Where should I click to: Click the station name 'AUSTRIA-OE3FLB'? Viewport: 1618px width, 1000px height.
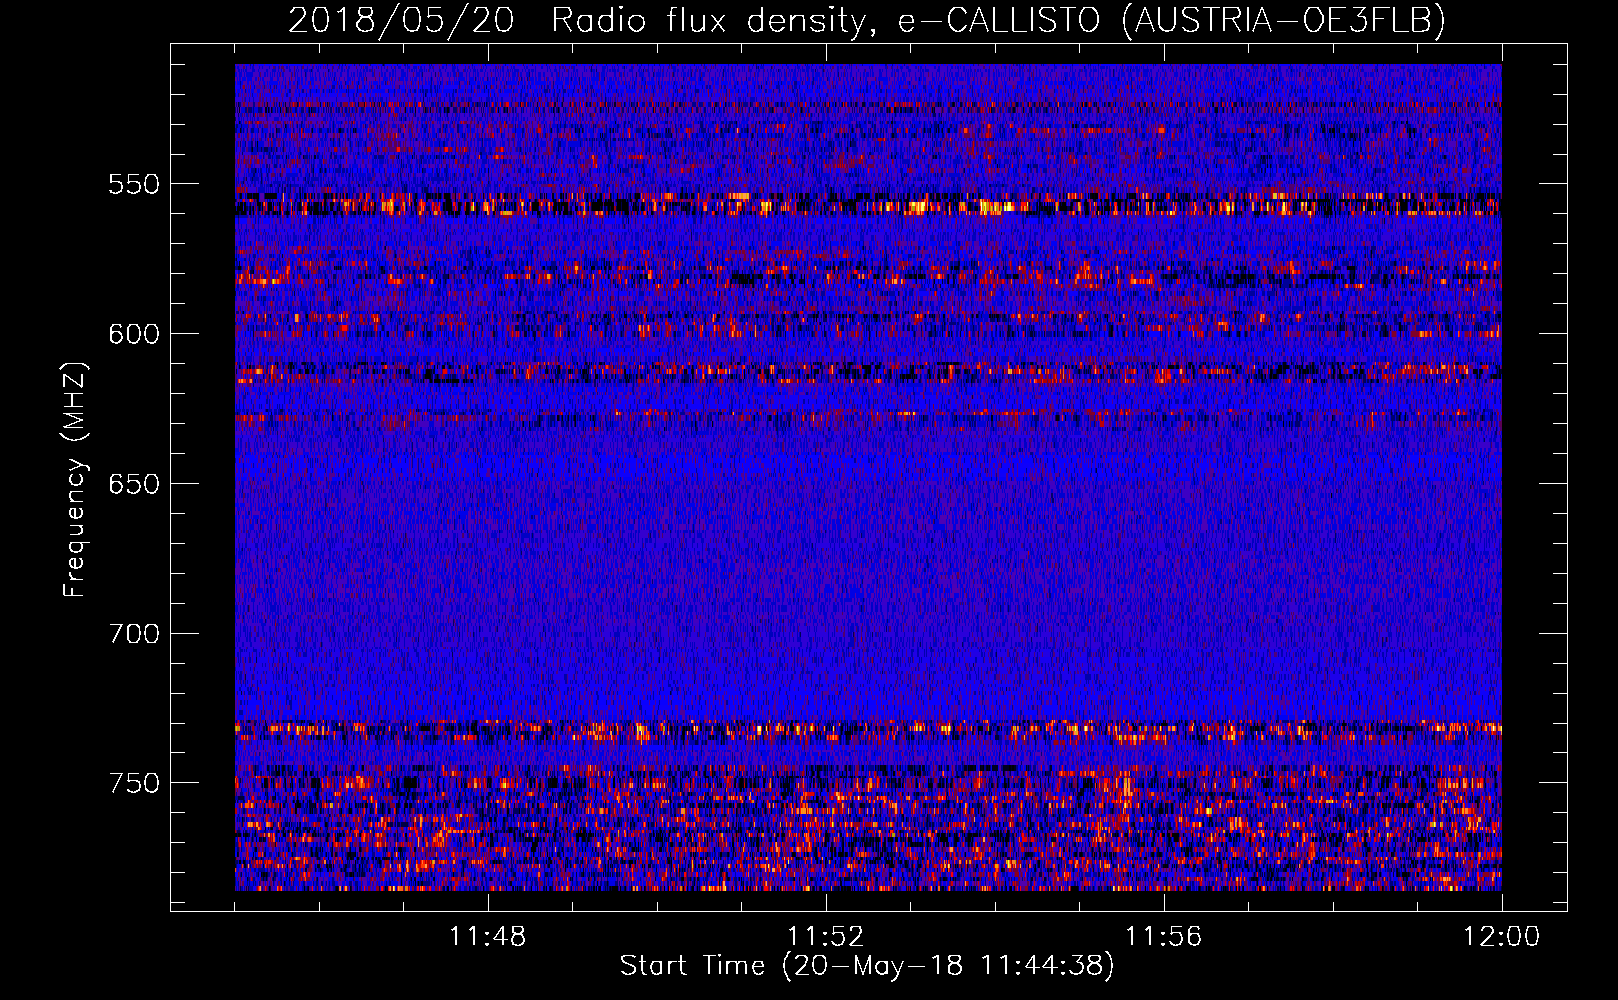click(1283, 20)
